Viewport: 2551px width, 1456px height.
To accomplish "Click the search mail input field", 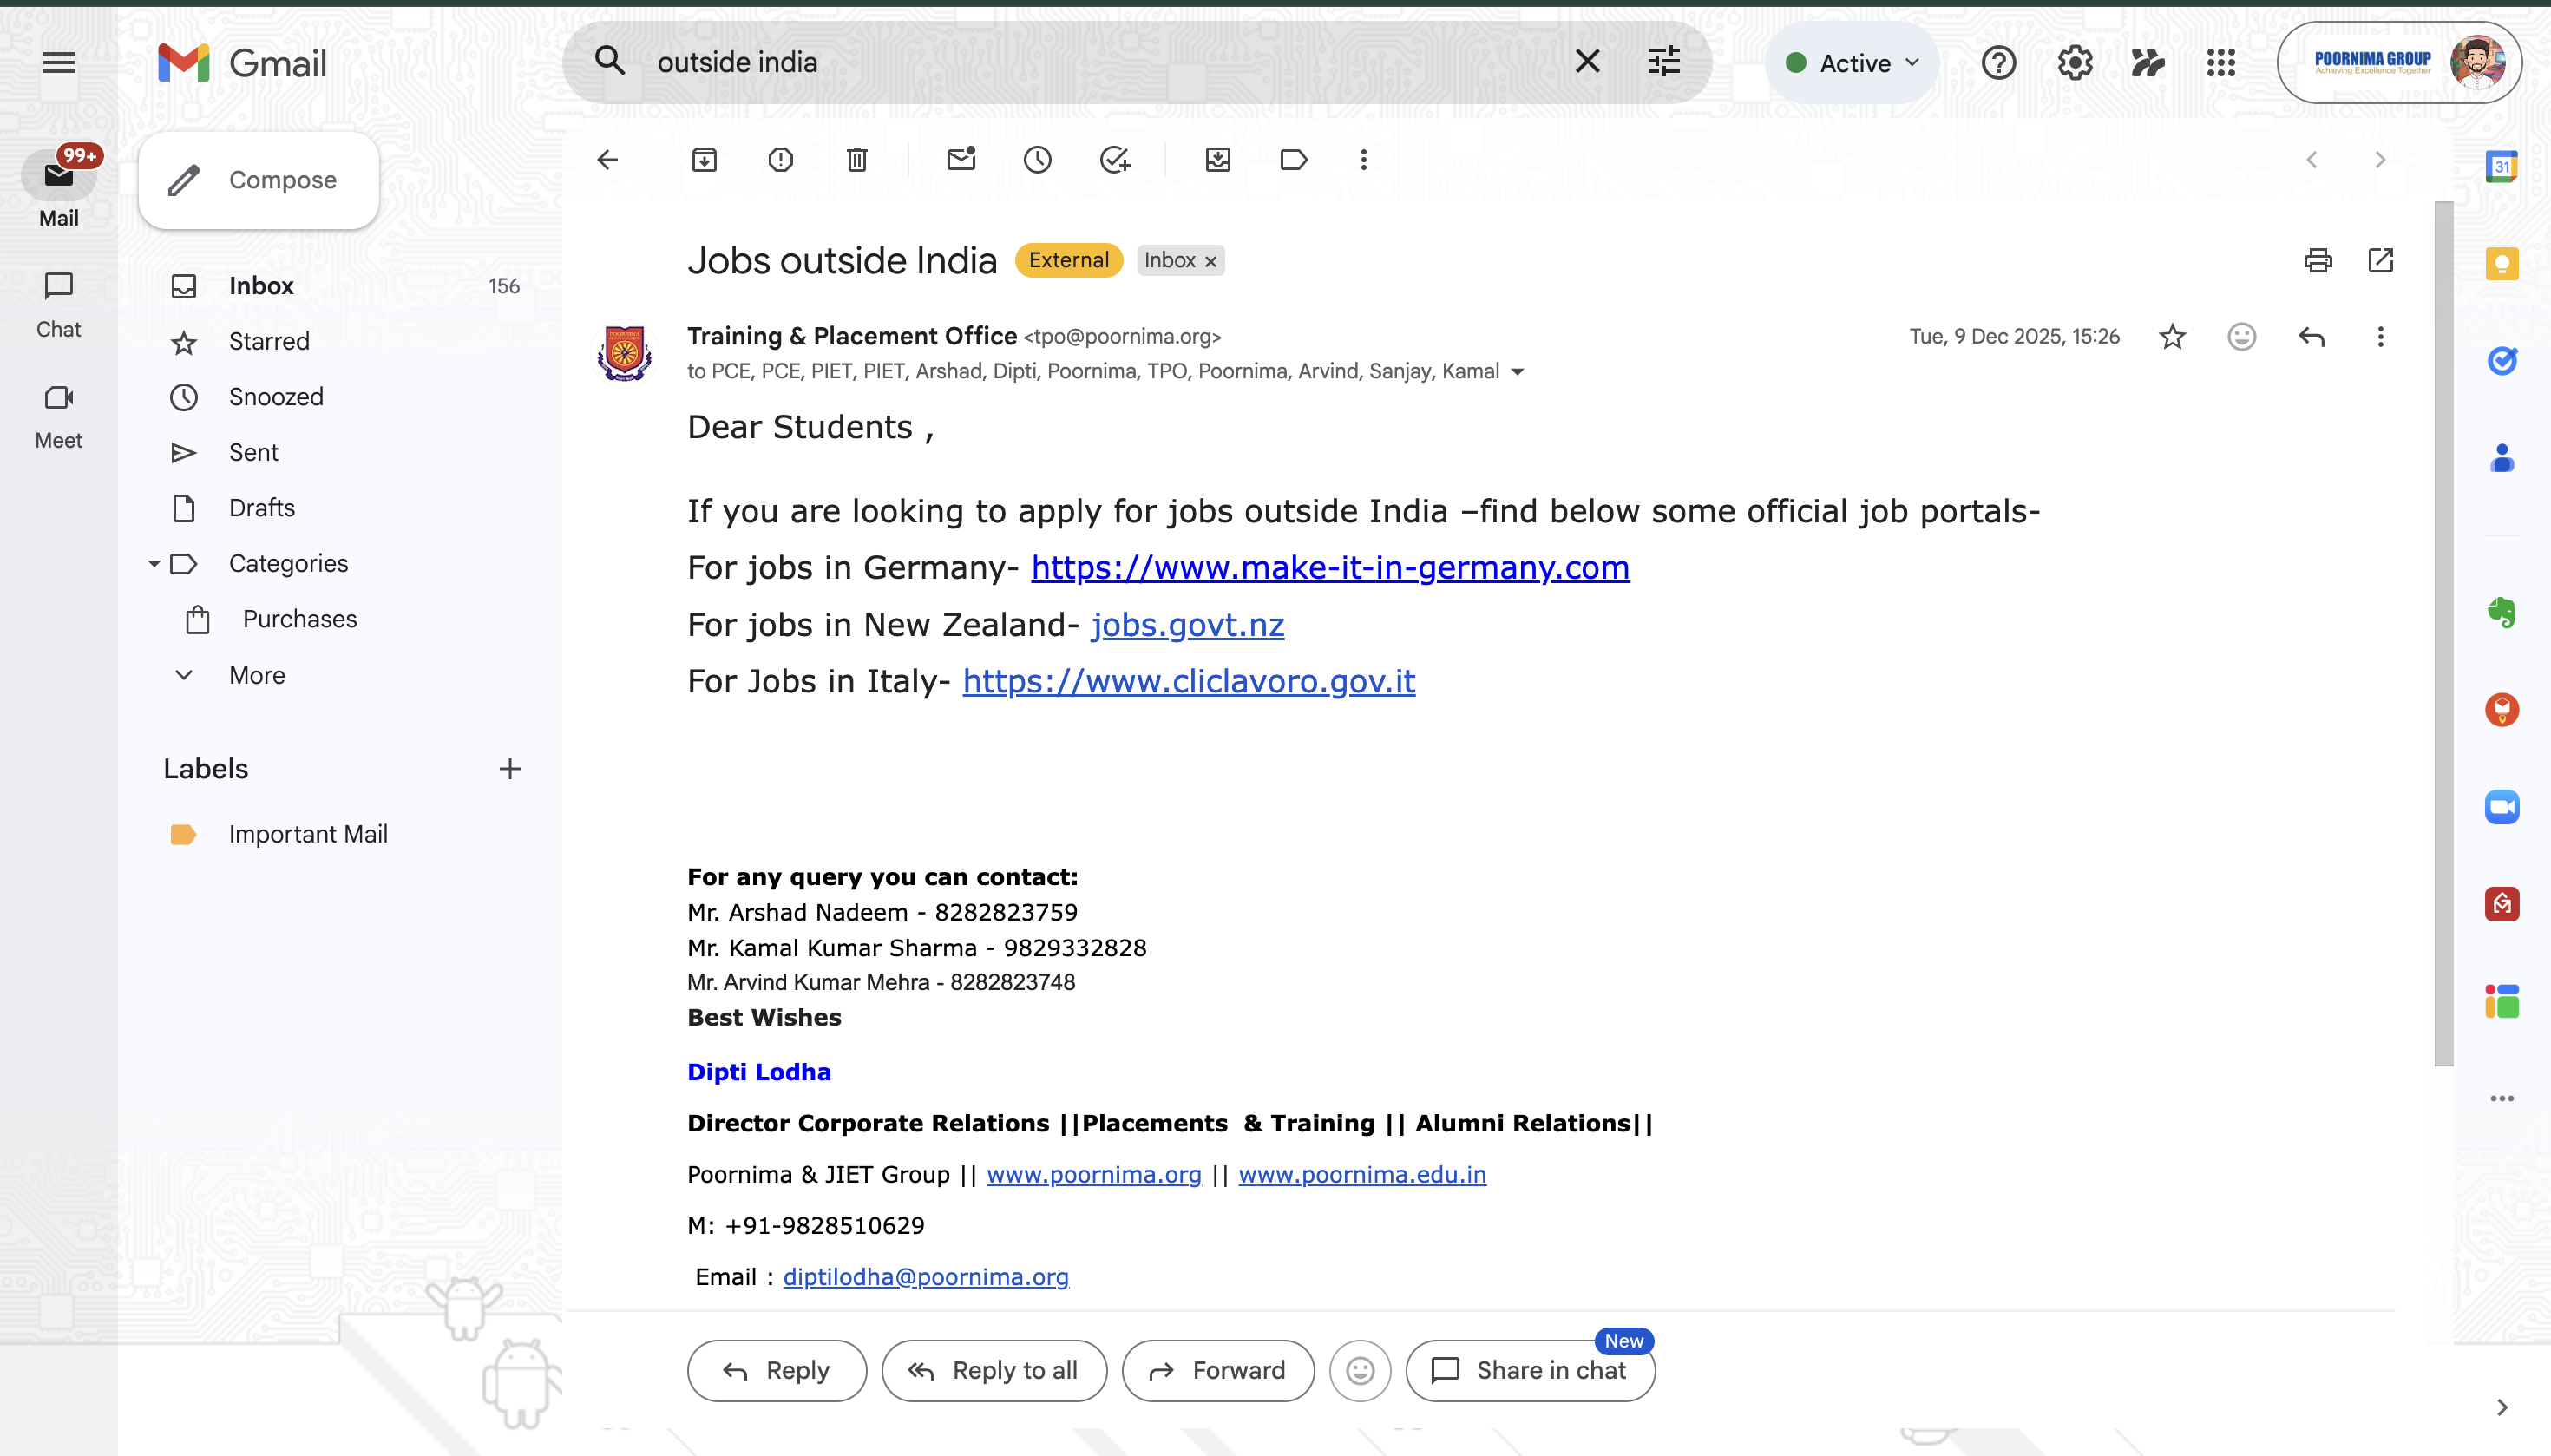I will click(x=1100, y=62).
